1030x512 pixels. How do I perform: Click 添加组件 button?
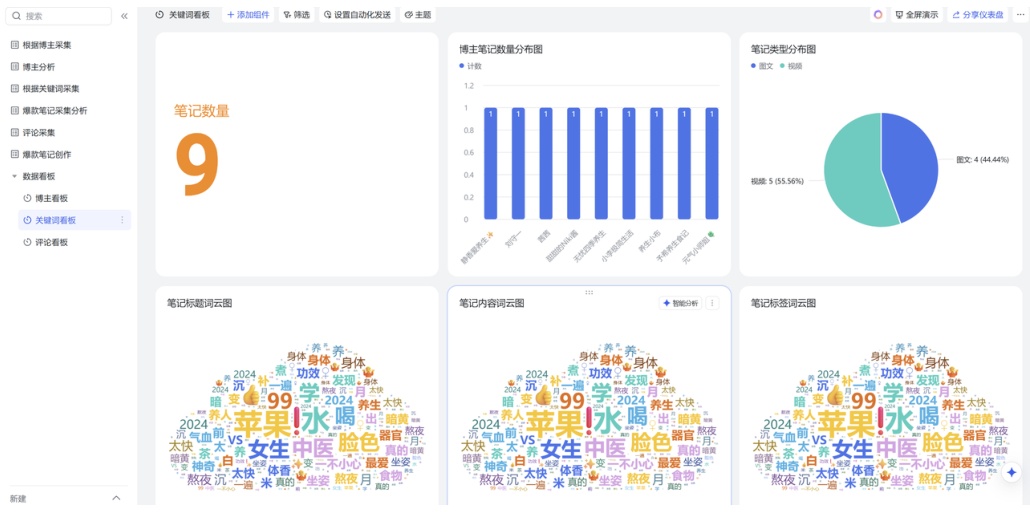[x=248, y=14]
